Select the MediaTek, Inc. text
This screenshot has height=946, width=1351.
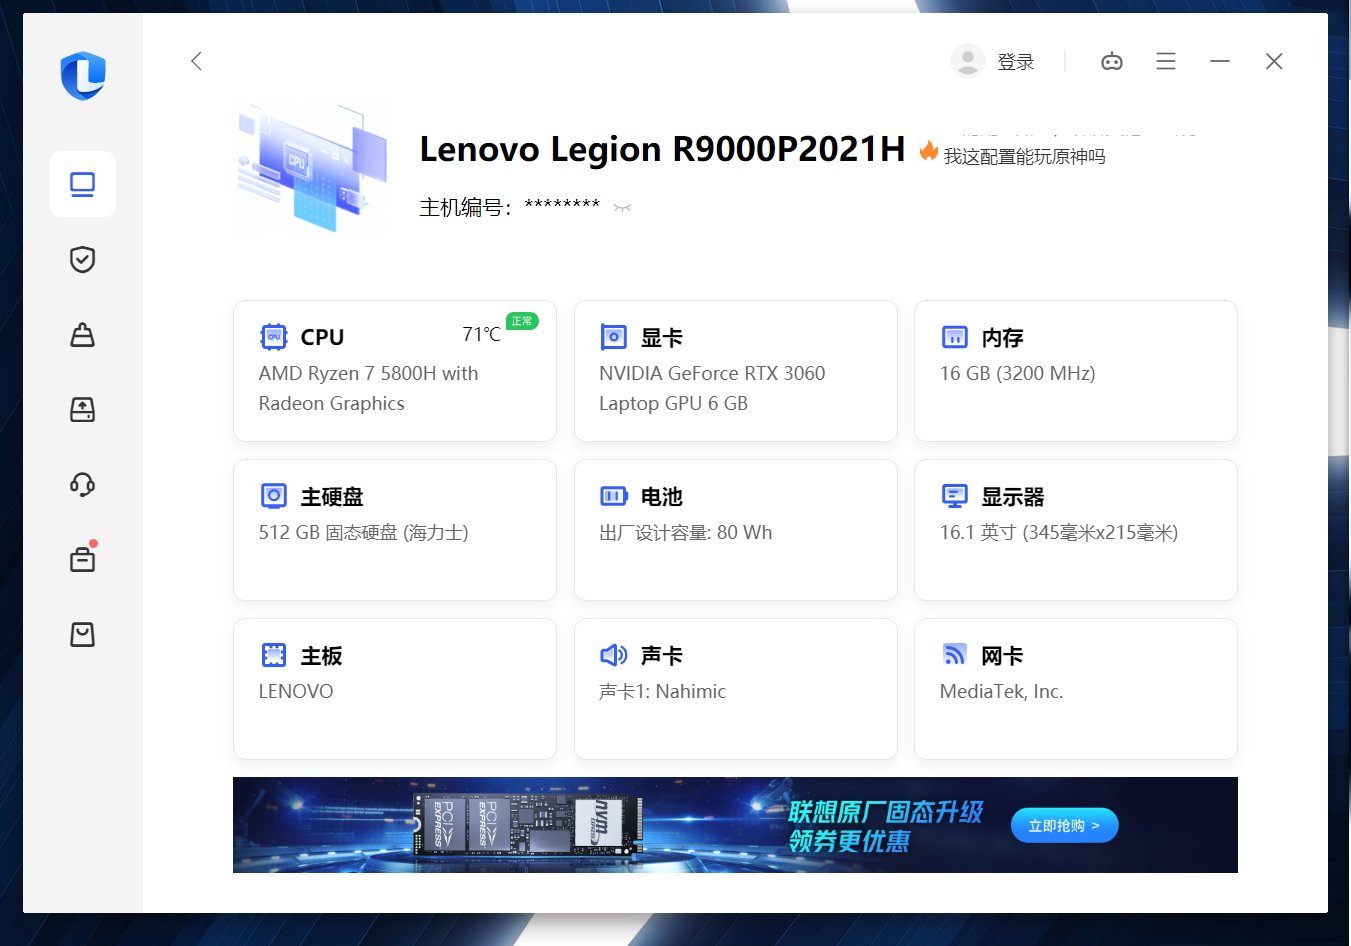click(1002, 691)
